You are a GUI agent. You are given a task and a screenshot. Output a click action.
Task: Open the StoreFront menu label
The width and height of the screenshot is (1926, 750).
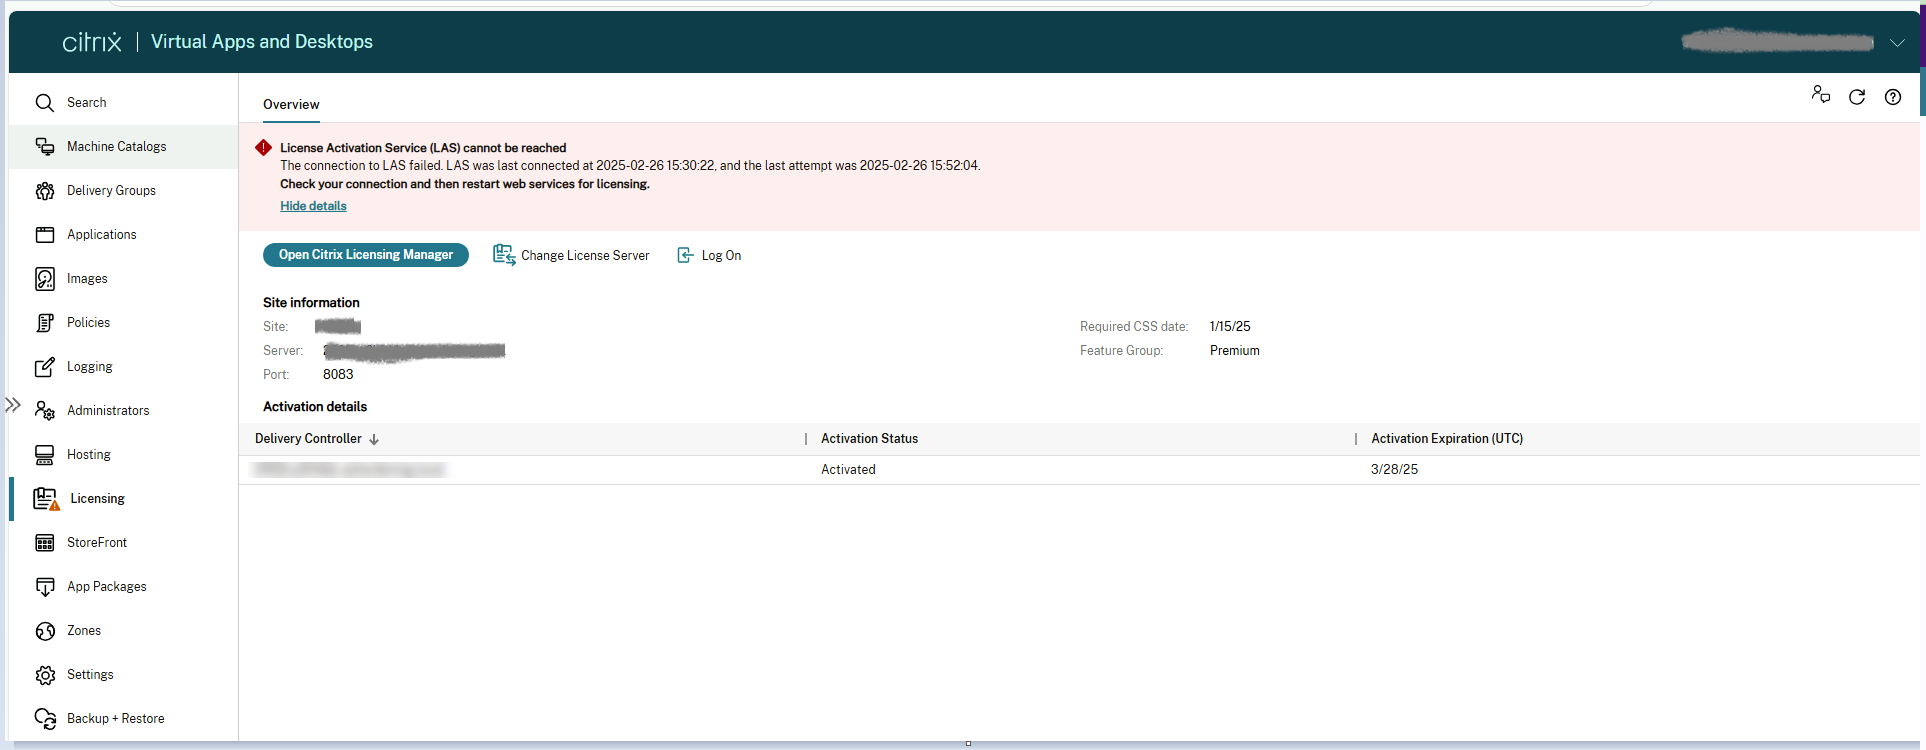(97, 543)
